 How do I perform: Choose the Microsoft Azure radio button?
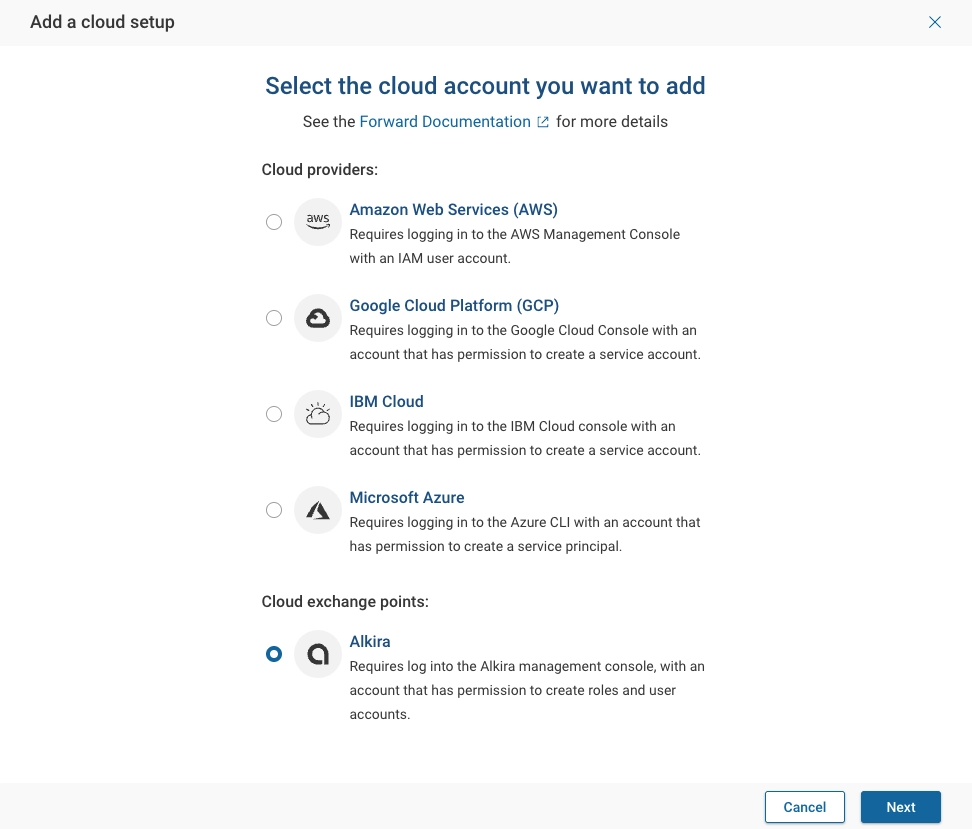point(274,510)
